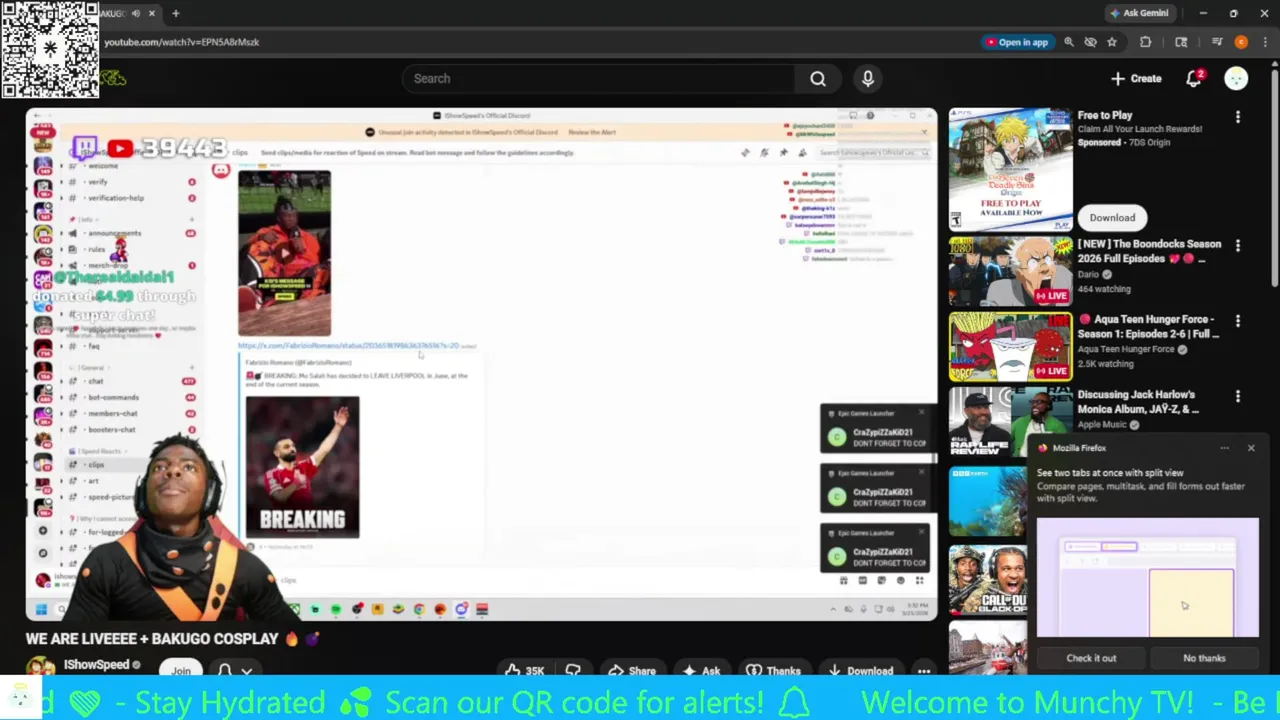Expand the notification bell dropdown for IShowSpeed
Screen dimensions: 1280x720
pyautogui.click(x=234, y=671)
